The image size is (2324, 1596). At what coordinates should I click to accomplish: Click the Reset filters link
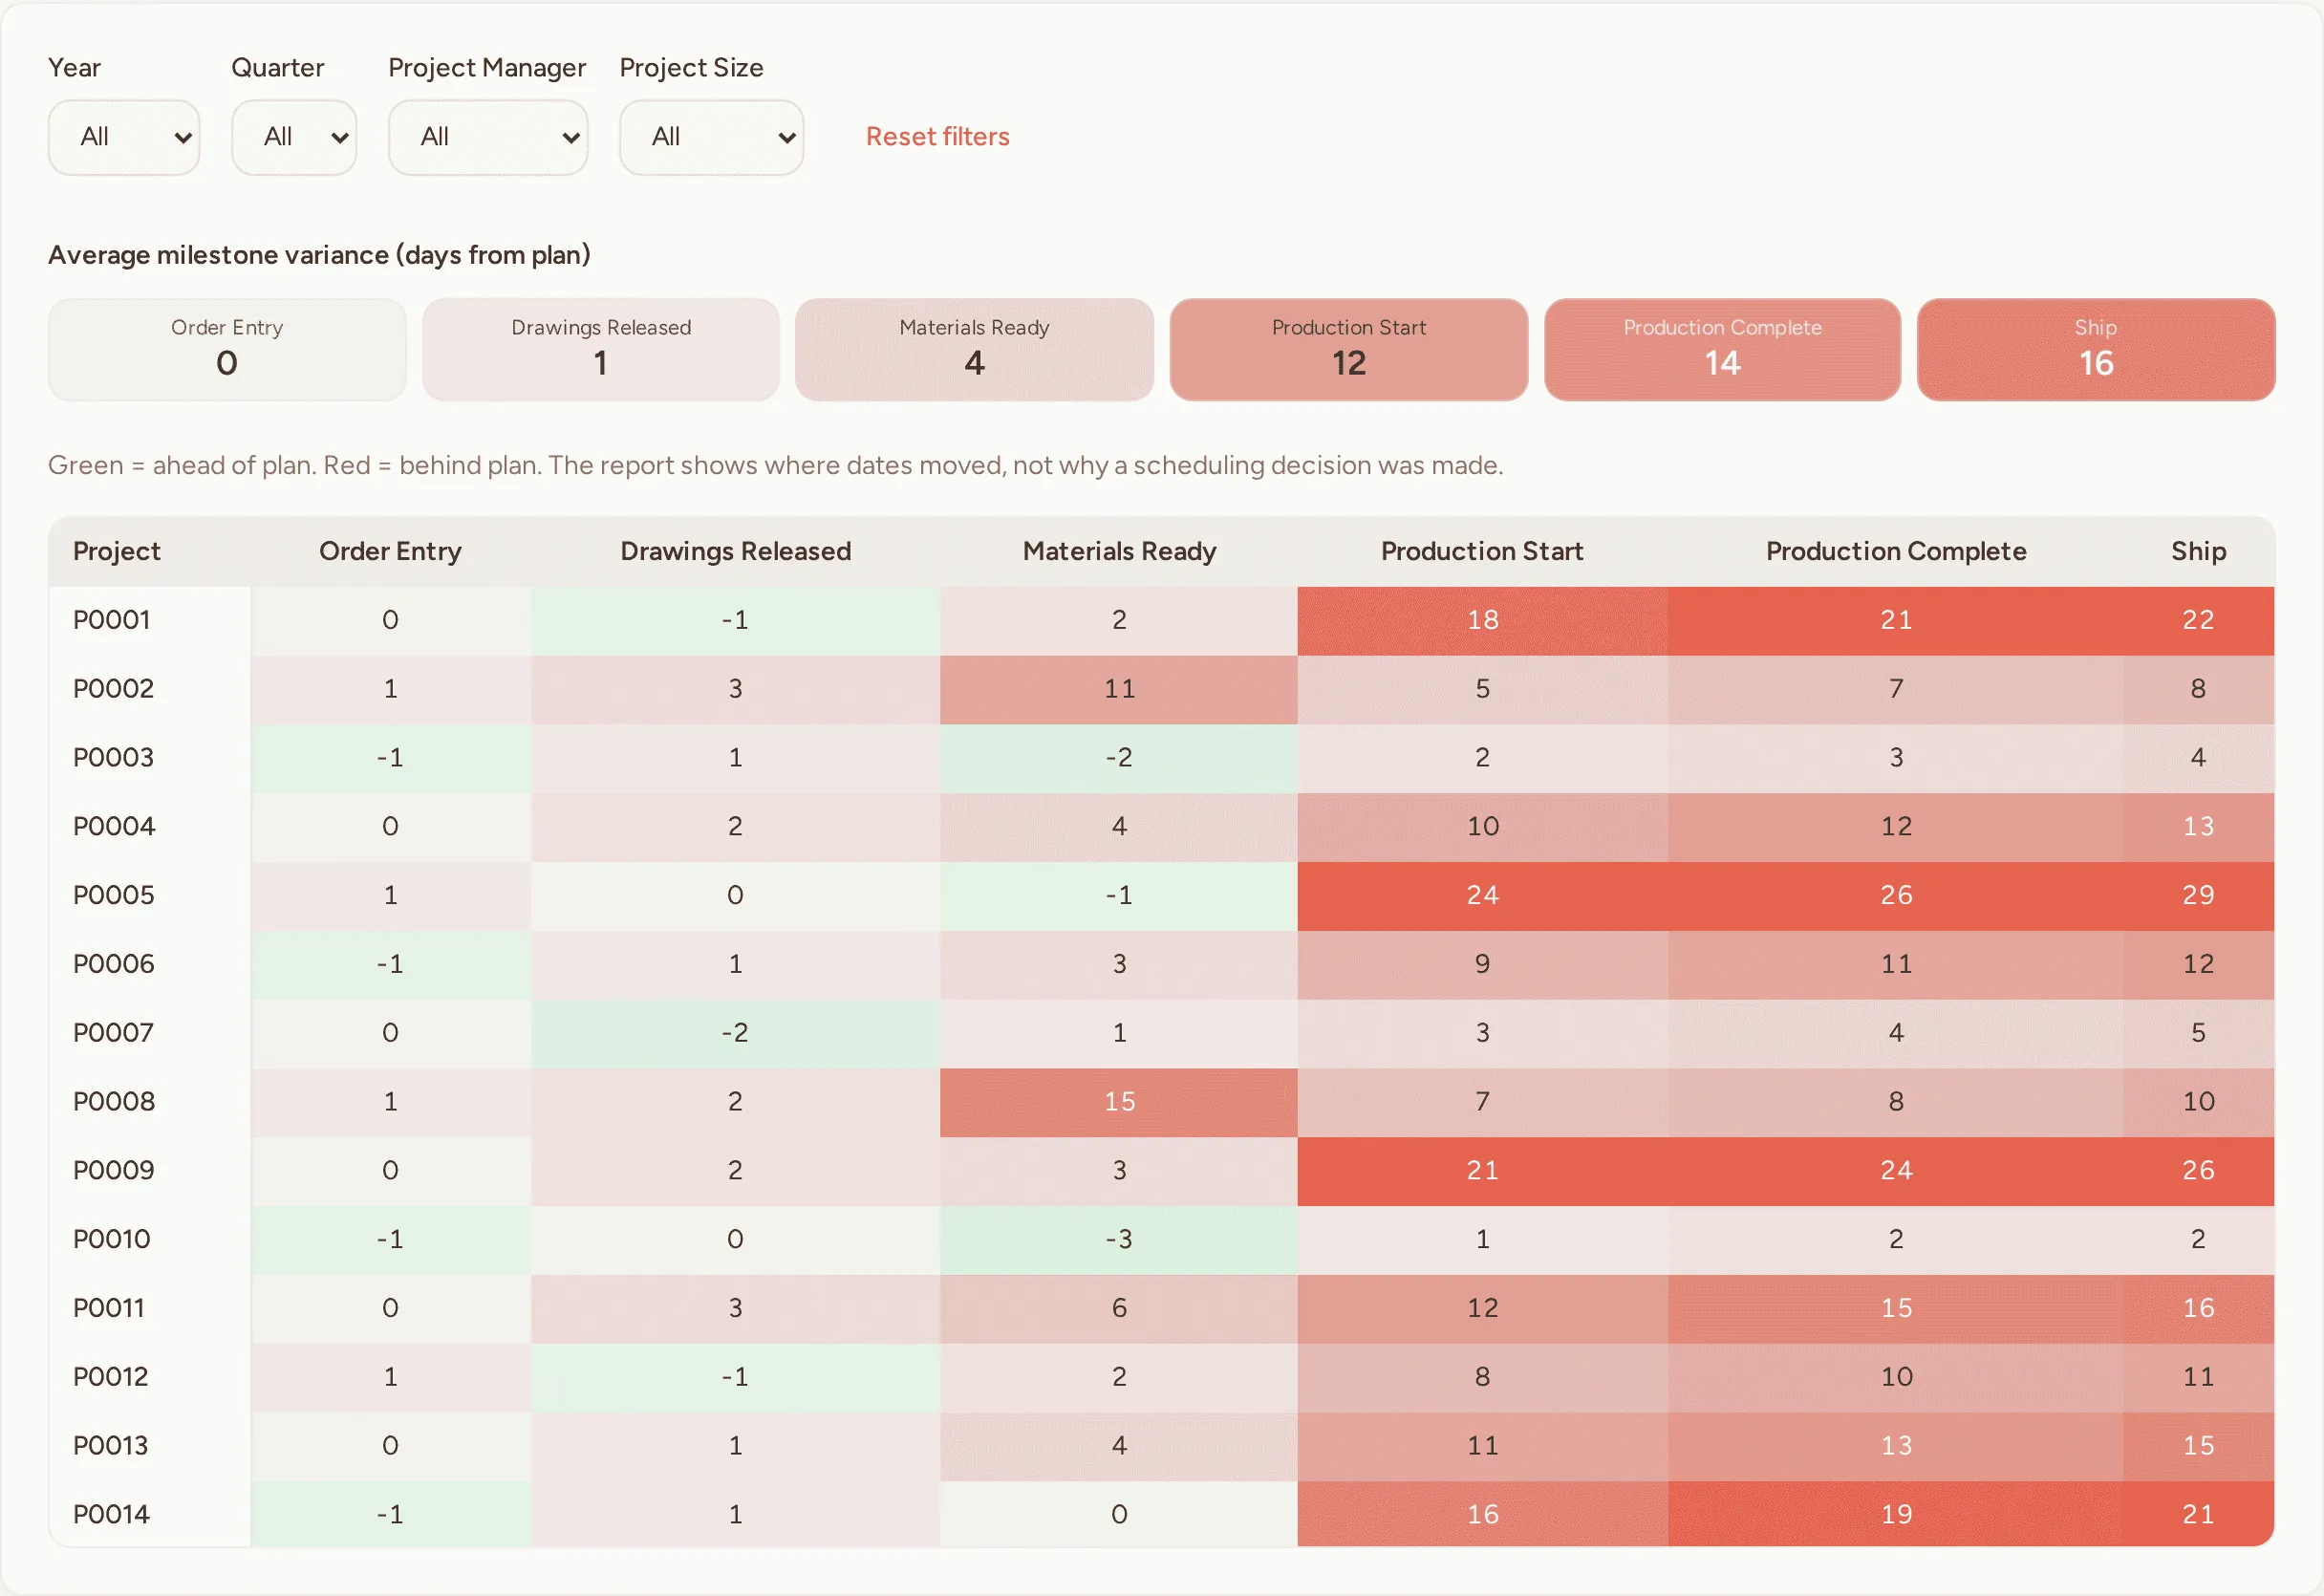point(937,137)
